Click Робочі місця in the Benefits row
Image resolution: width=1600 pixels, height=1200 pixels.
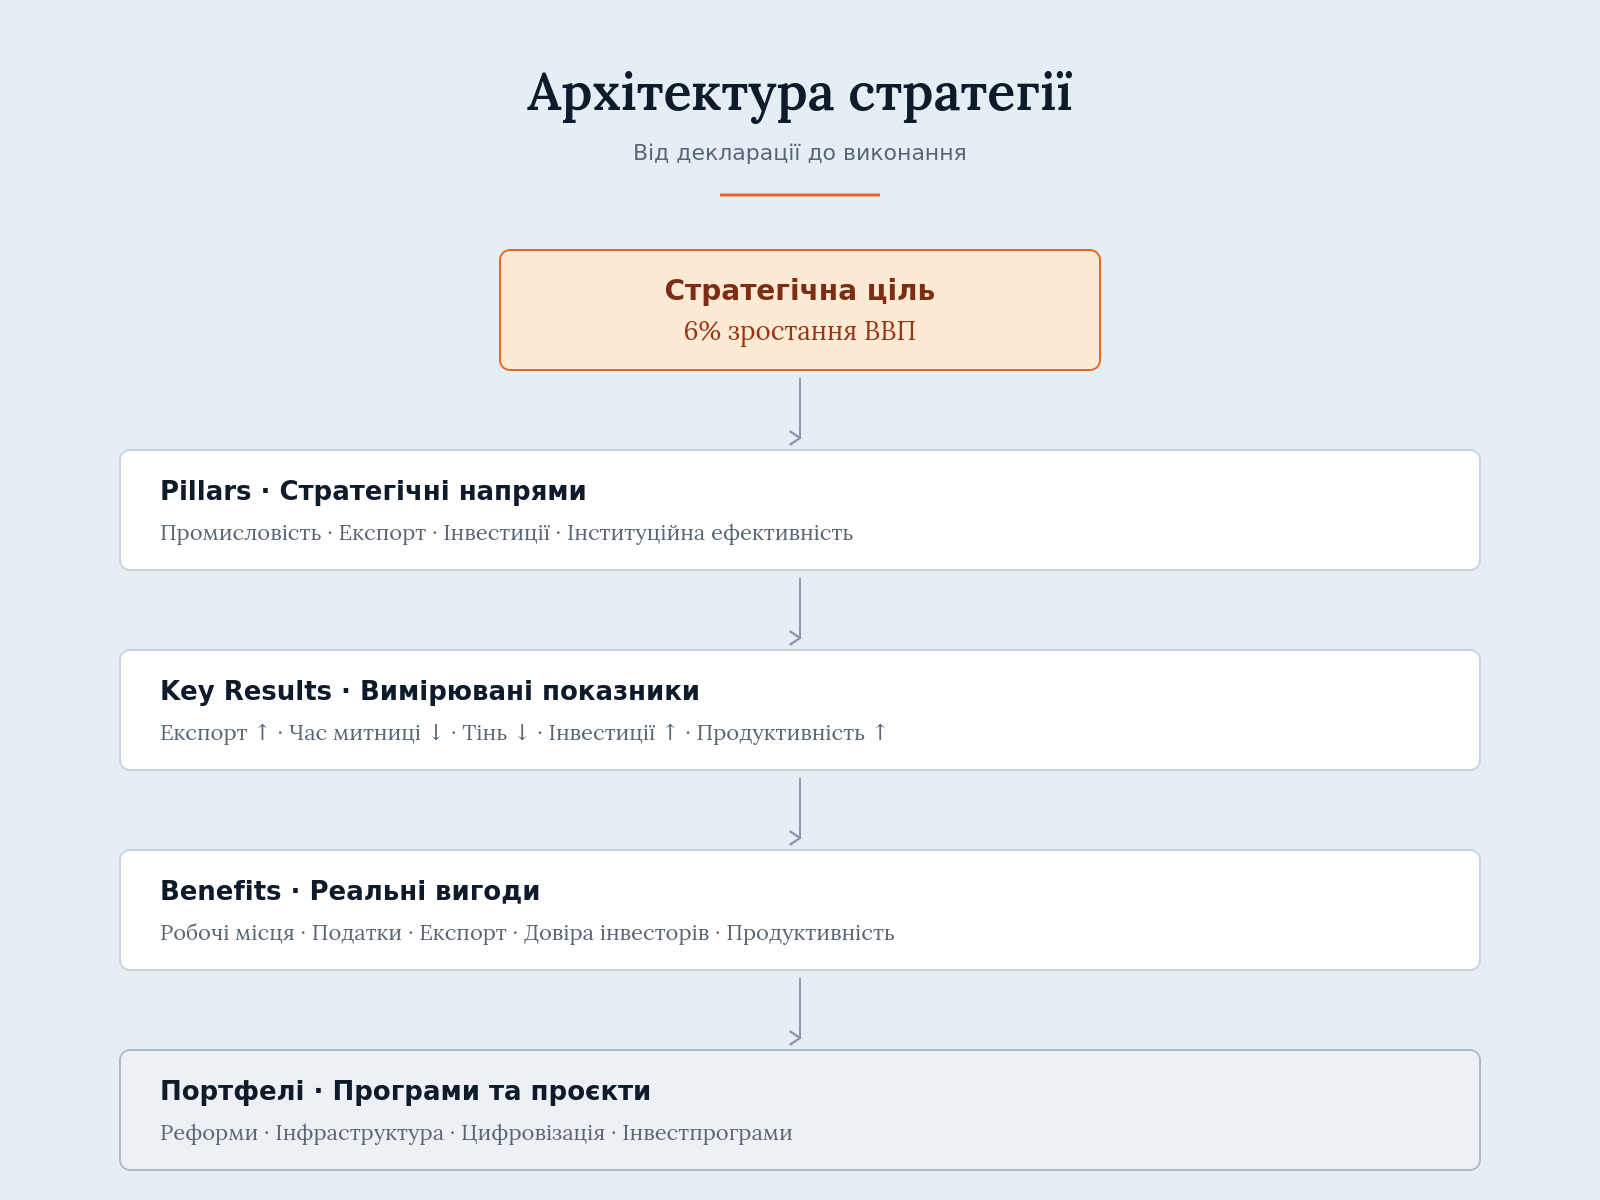tap(227, 933)
